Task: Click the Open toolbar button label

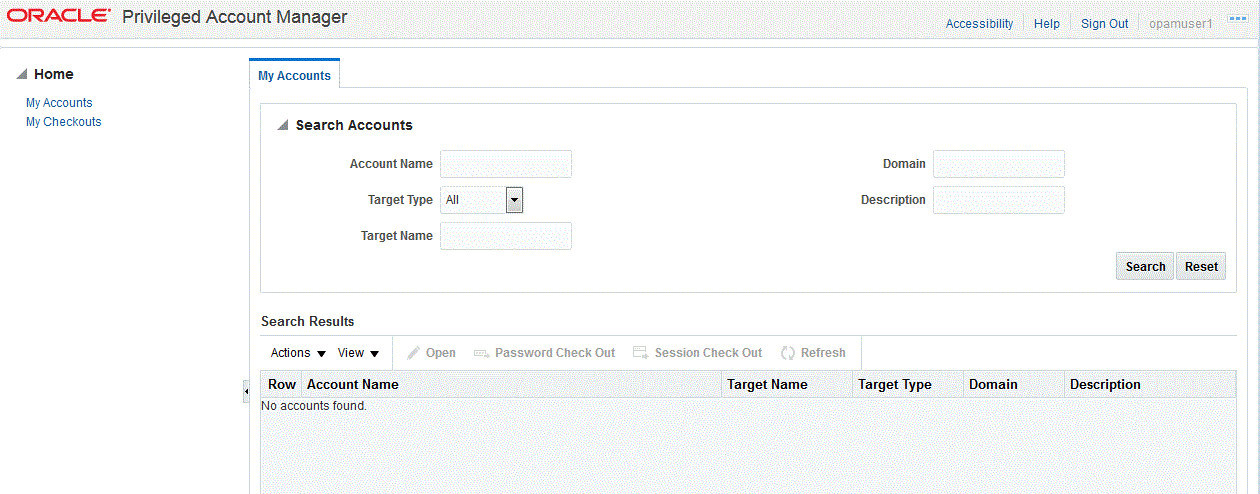Action: [x=441, y=353]
